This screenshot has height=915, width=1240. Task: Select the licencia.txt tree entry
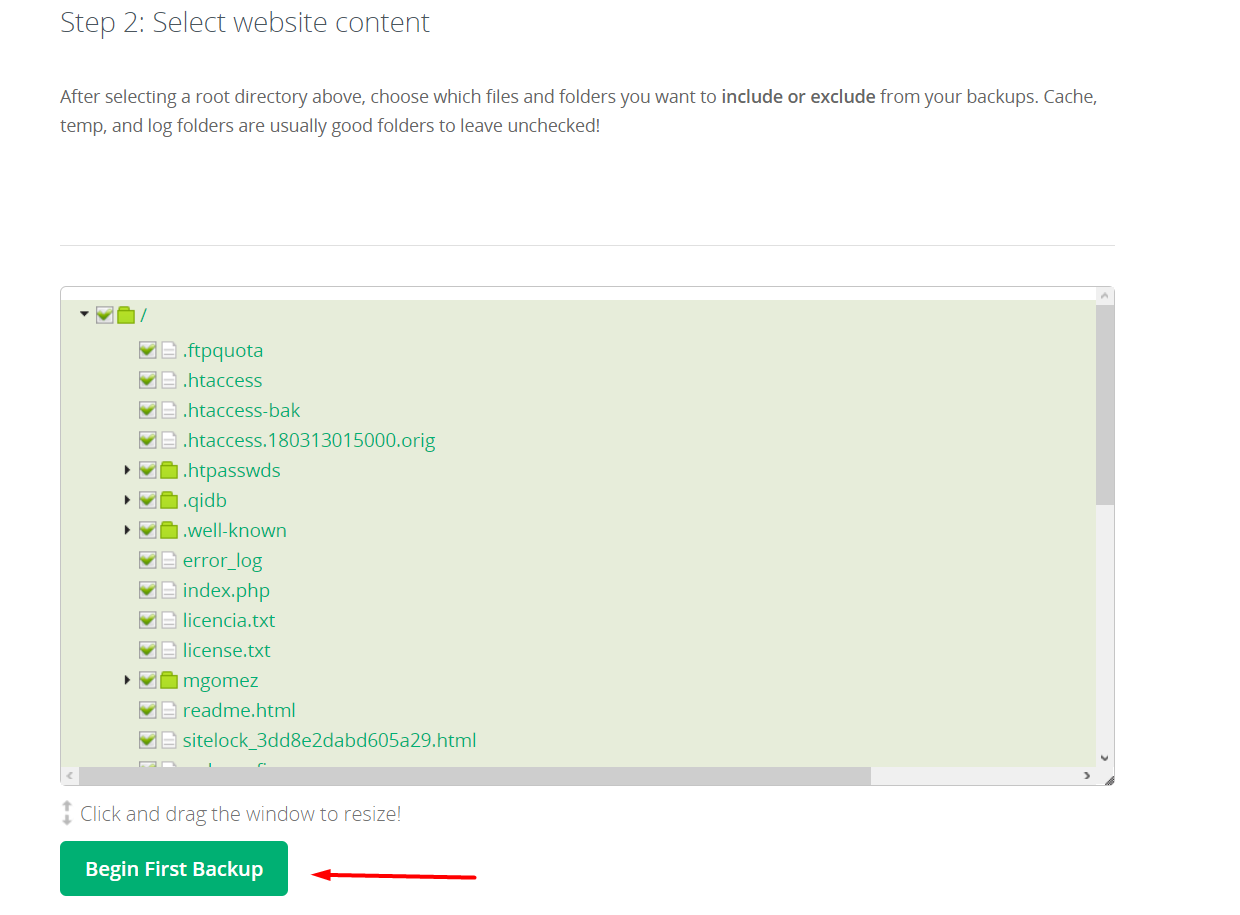coord(229,620)
